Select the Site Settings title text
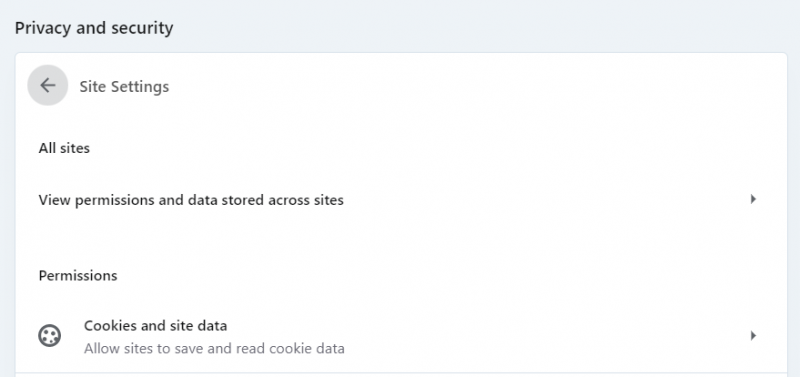The height and width of the screenshot is (377, 800). (x=124, y=87)
